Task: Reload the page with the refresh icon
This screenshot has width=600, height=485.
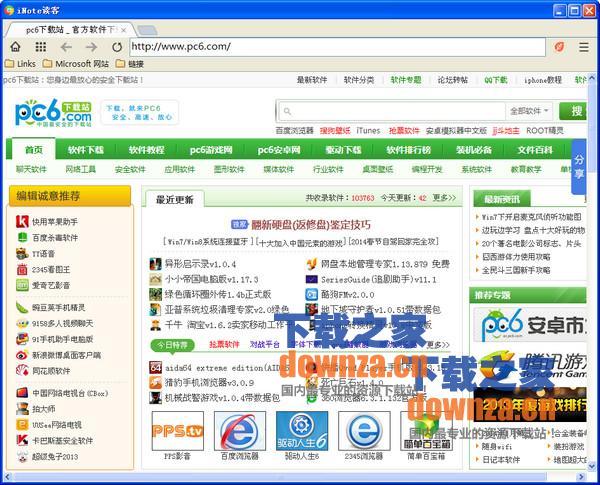Action: coord(117,46)
